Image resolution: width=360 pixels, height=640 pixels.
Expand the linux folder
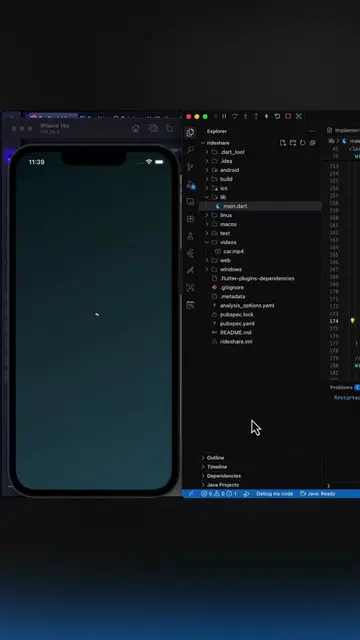[x=207, y=215]
